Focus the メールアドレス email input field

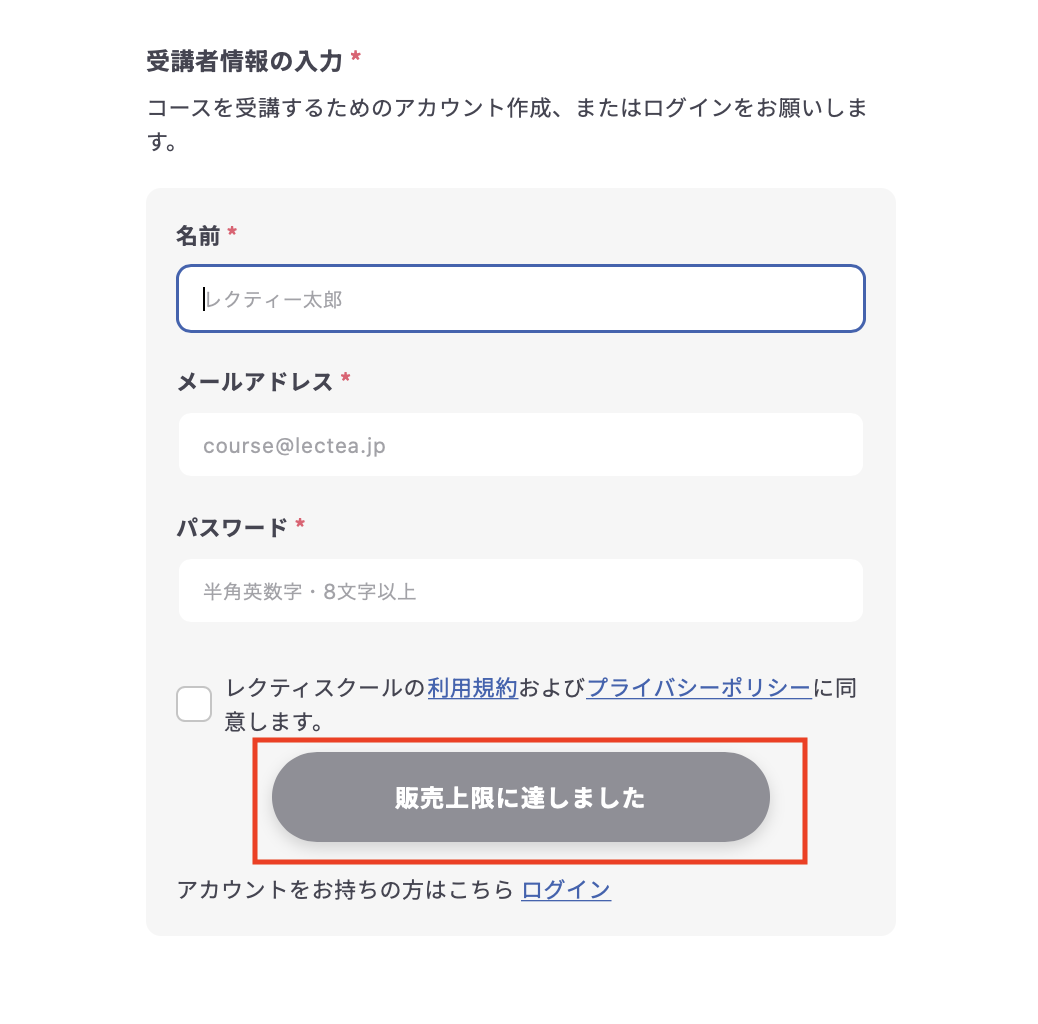click(520, 445)
